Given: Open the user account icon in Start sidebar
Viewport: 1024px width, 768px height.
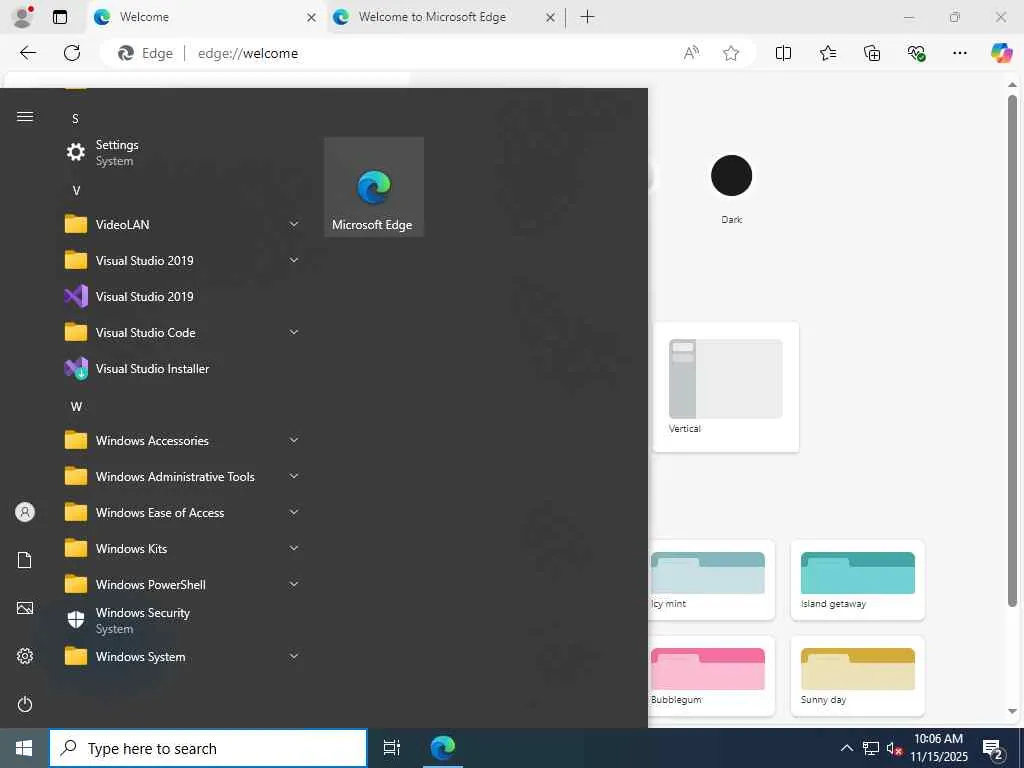Looking at the screenshot, I should (x=25, y=512).
